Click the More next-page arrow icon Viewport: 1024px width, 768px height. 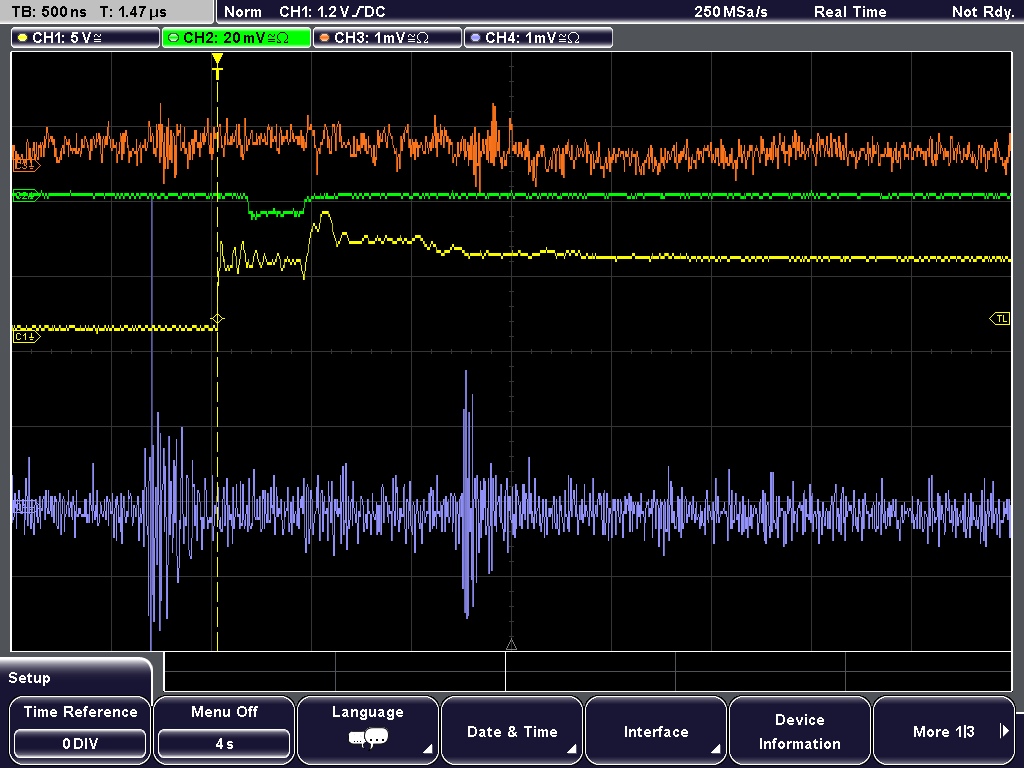1004,731
